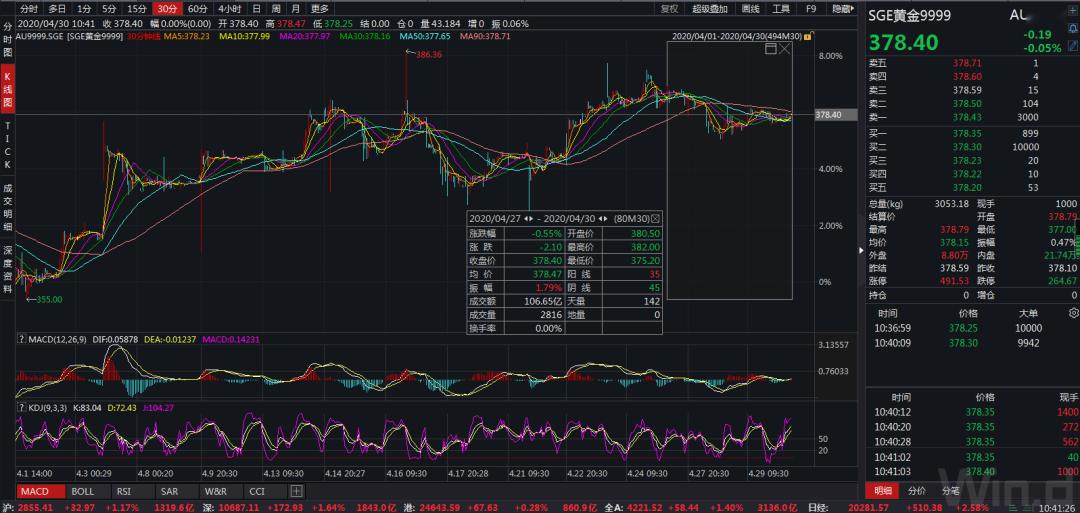The width and height of the screenshot is (1080, 513).
Task: Click the MA30:378.16 legend label
Action: click(365, 36)
